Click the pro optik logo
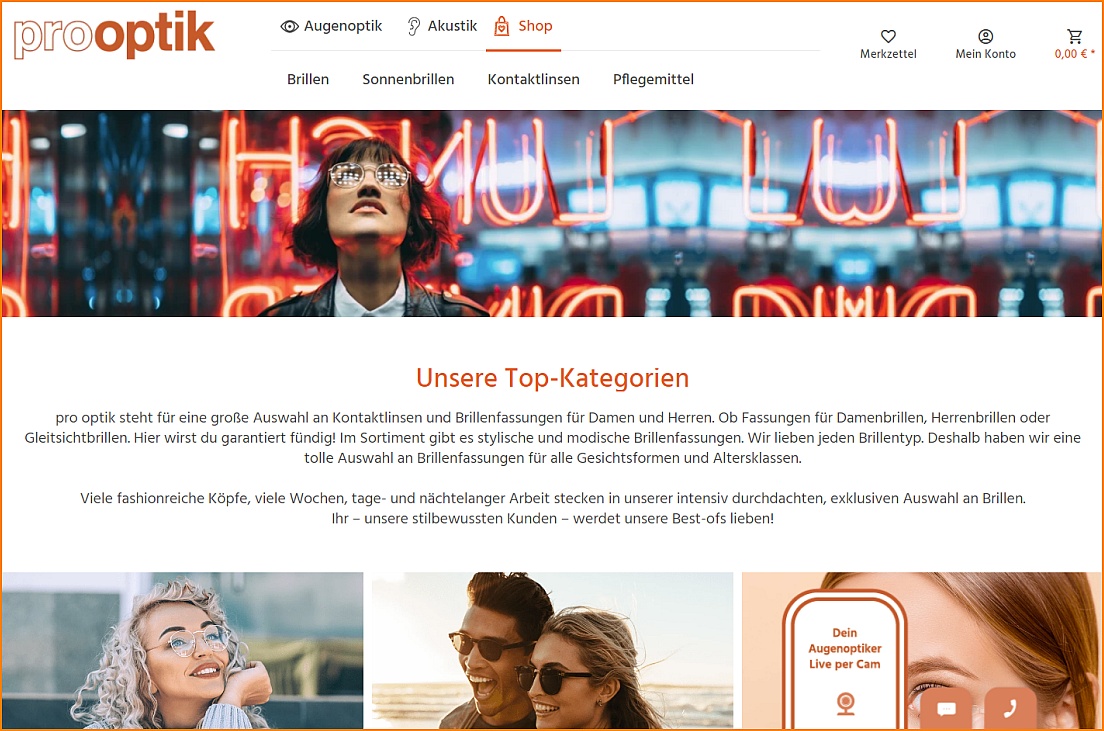Screen dimensions: 1104x731 point(114,35)
